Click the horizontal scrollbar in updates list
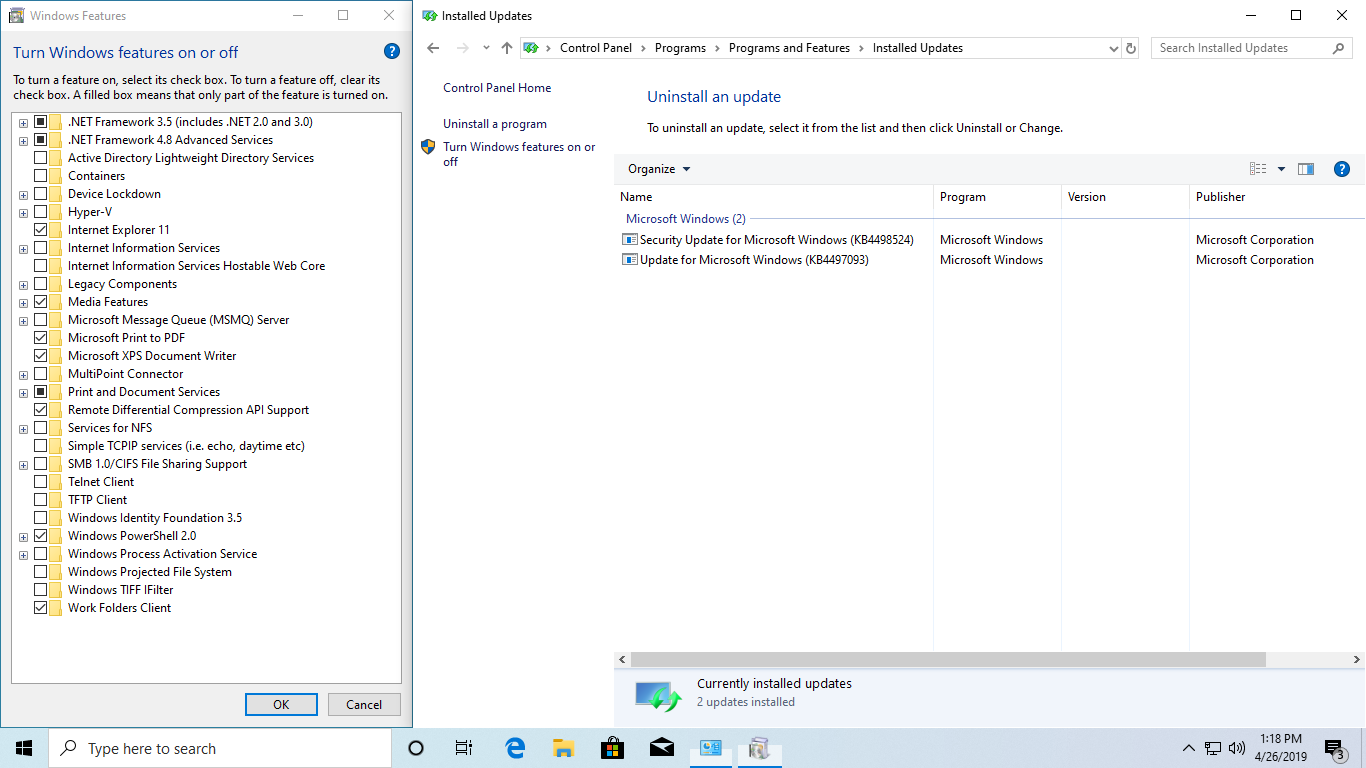The height and width of the screenshot is (768, 1366). 948,660
